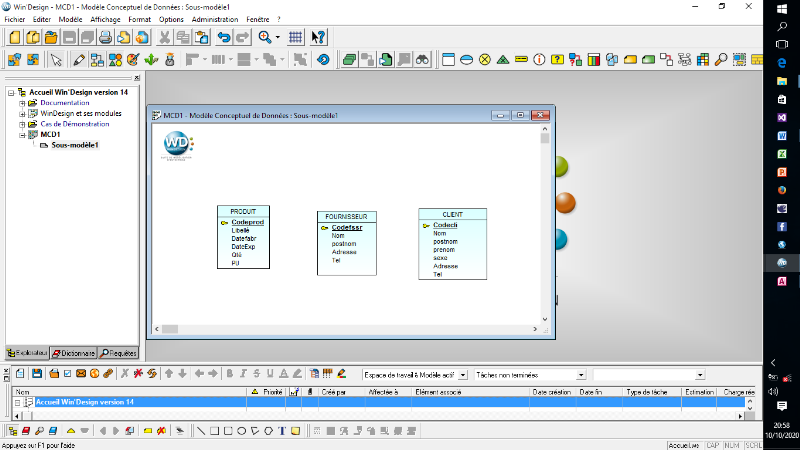
Task: Select the PRODUIT entity header
Action: click(243, 211)
